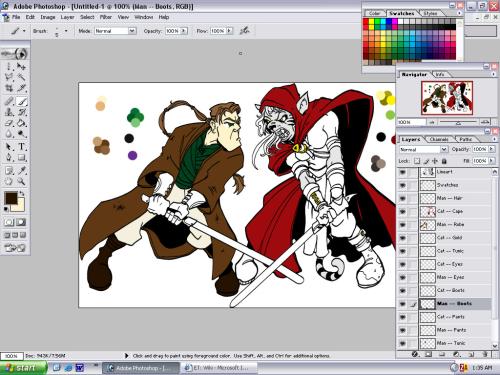Select the Eraser tool
This screenshot has width=500, height=375.
[x=9, y=123]
